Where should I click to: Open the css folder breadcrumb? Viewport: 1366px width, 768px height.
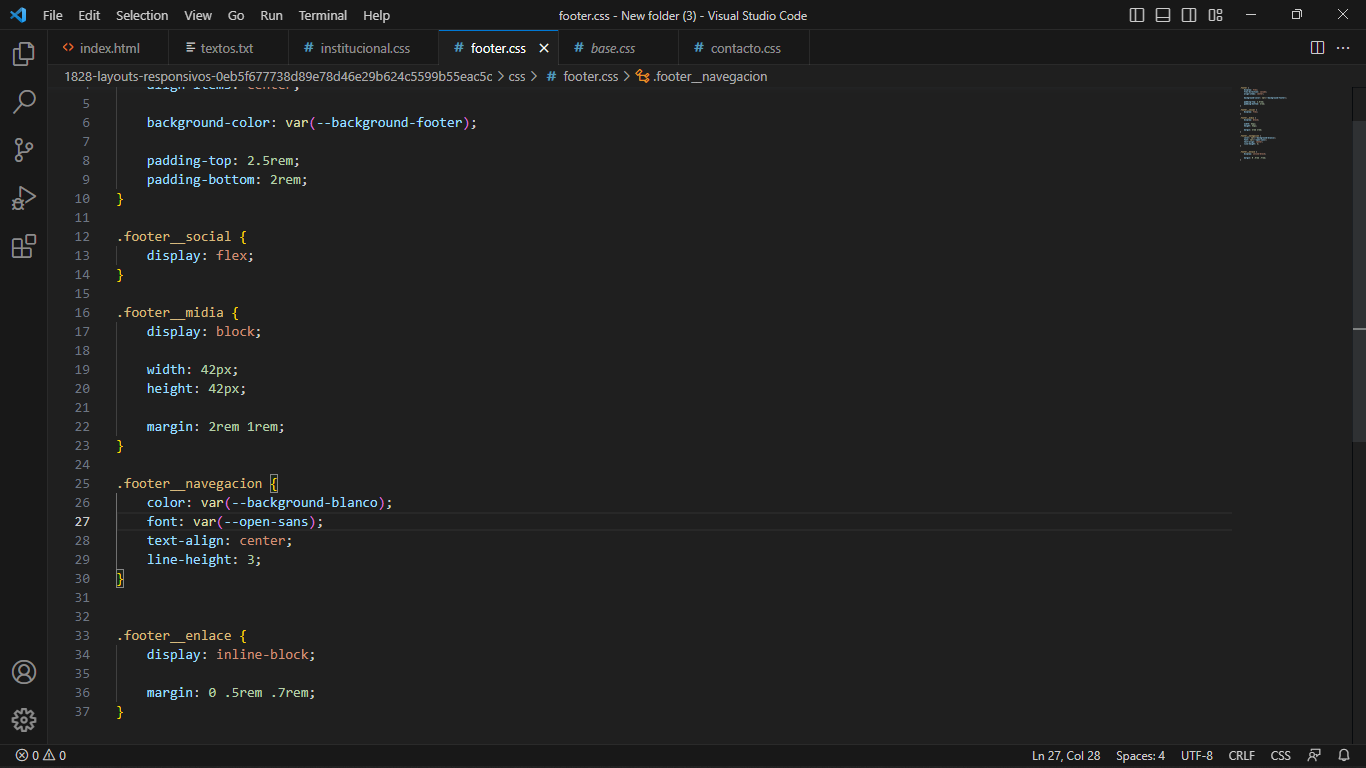pos(517,76)
